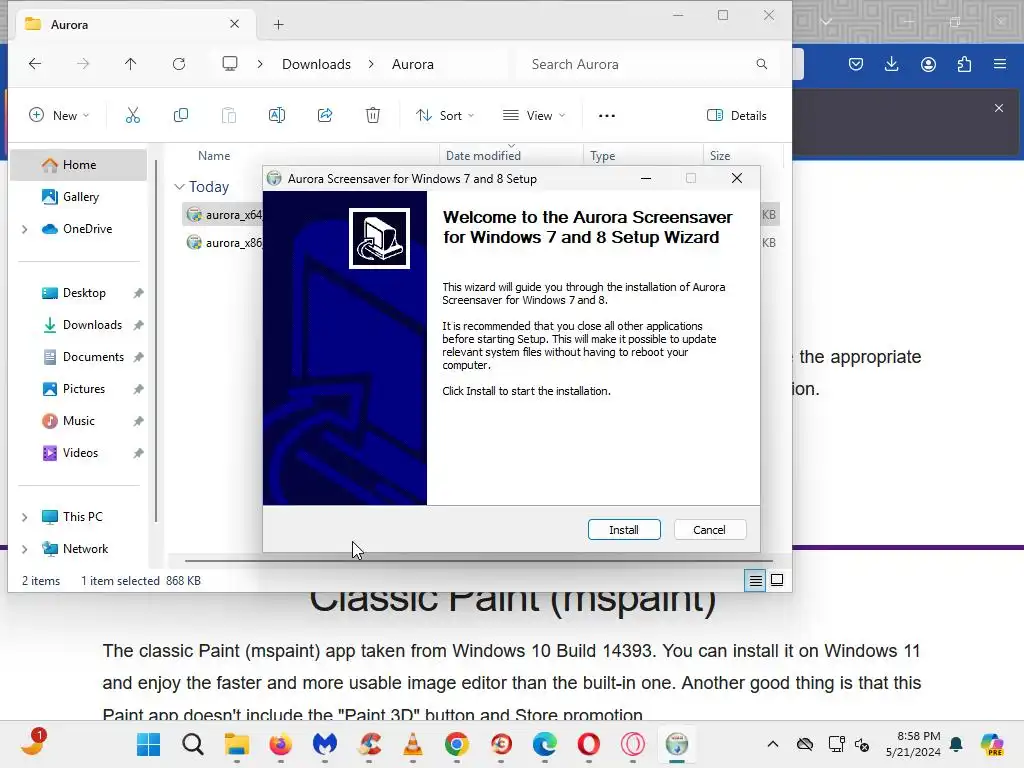Refresh the Aurora folder view
Screen dimensions: 1024x768
coord(179,64)
